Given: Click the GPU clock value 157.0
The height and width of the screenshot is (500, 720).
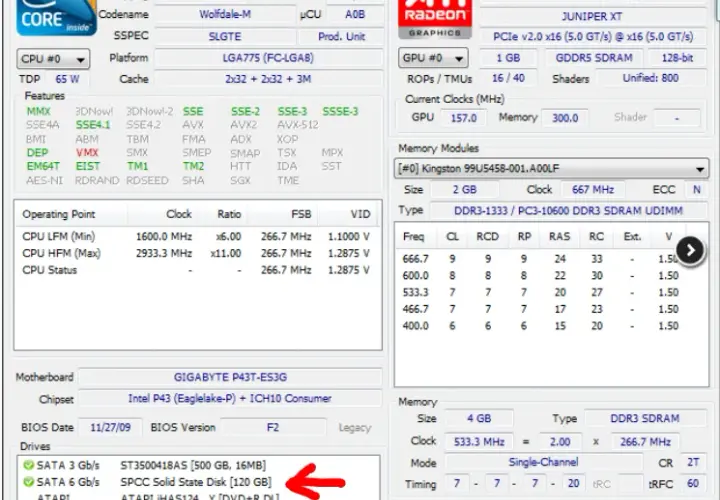Looking at the screenshot, I should (x=463, y=118).
